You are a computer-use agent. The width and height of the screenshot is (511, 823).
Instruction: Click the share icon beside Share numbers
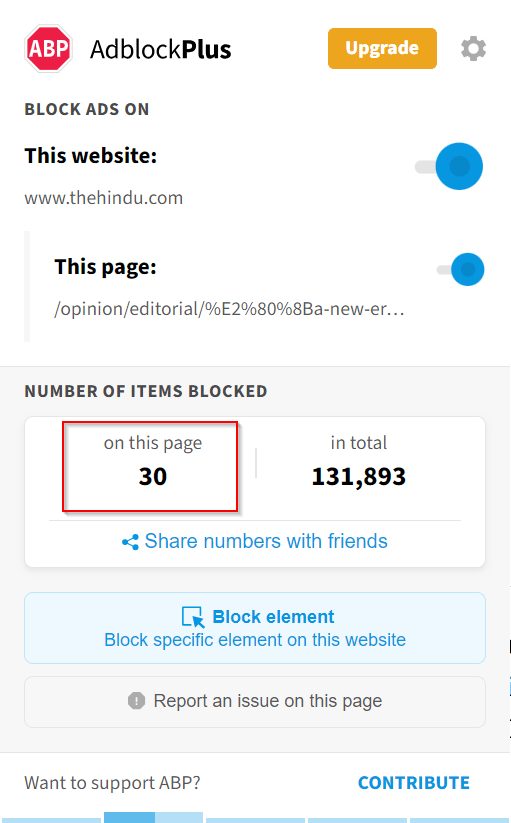[x=130, y=542]
